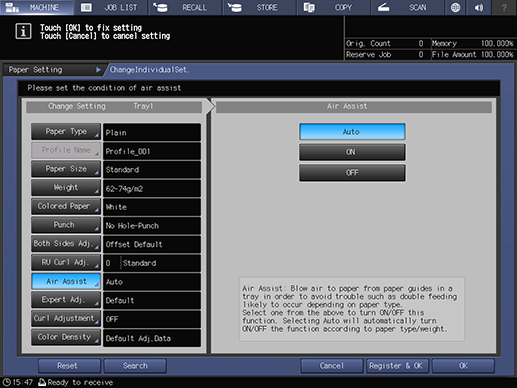This screenshot has width=517, height=388.
Task: Click the ChangeIndividualSet. breadcrumb
Action: coord(150,70)
